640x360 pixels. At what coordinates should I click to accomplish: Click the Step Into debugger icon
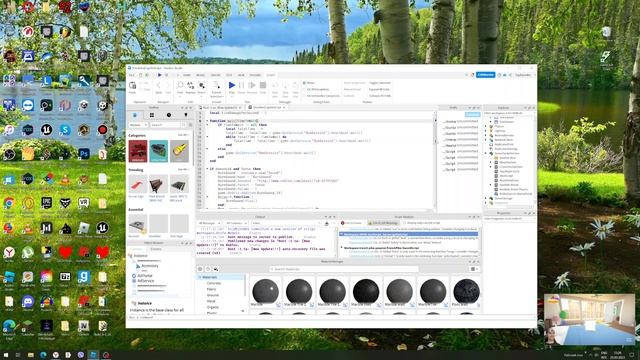tap(275, 86)
